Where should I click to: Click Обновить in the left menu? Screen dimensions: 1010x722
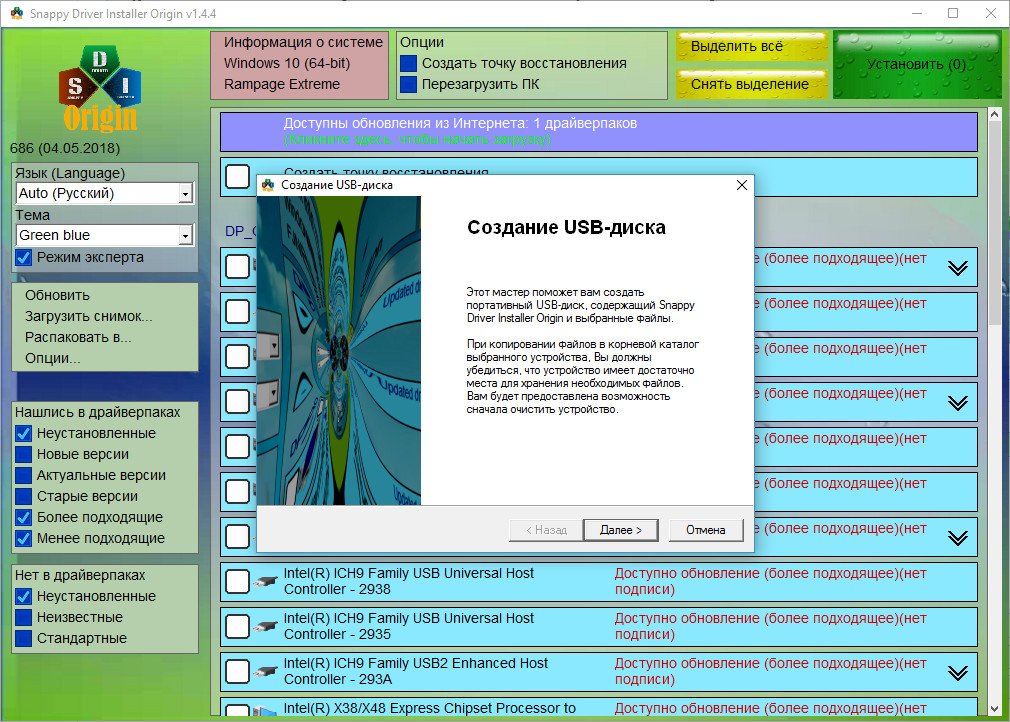click(x=57, y=296)
